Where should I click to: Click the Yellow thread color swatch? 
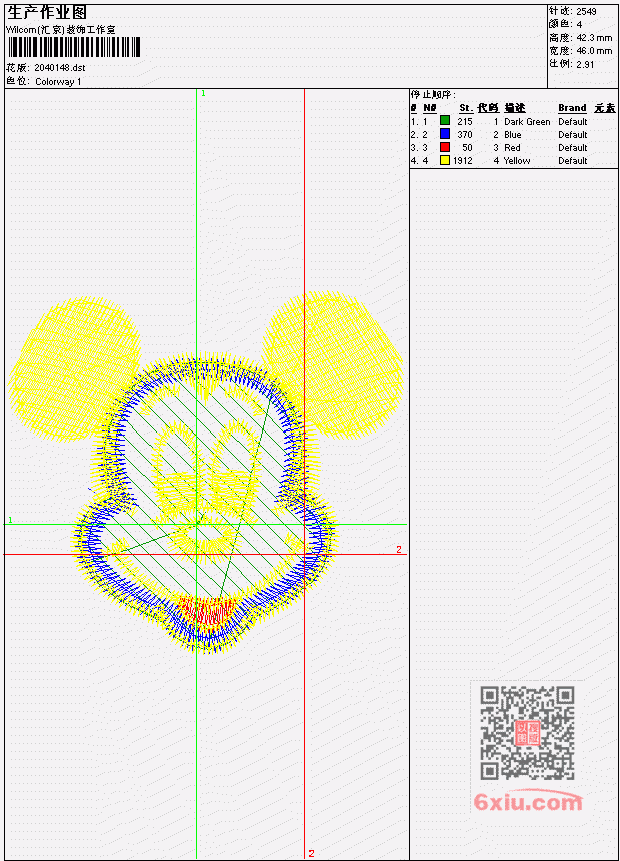(445, 160)
